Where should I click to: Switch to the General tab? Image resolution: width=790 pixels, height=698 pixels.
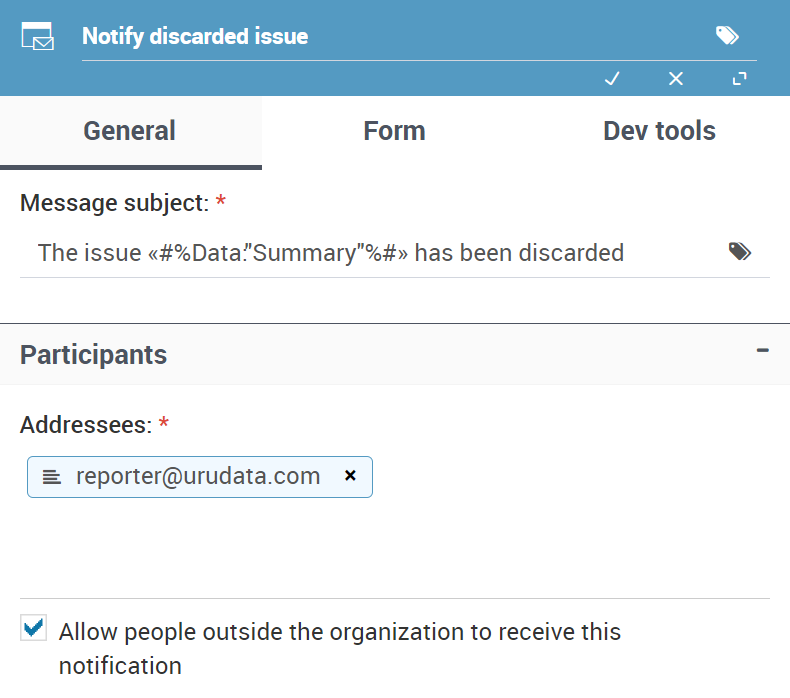click(130, 132)
